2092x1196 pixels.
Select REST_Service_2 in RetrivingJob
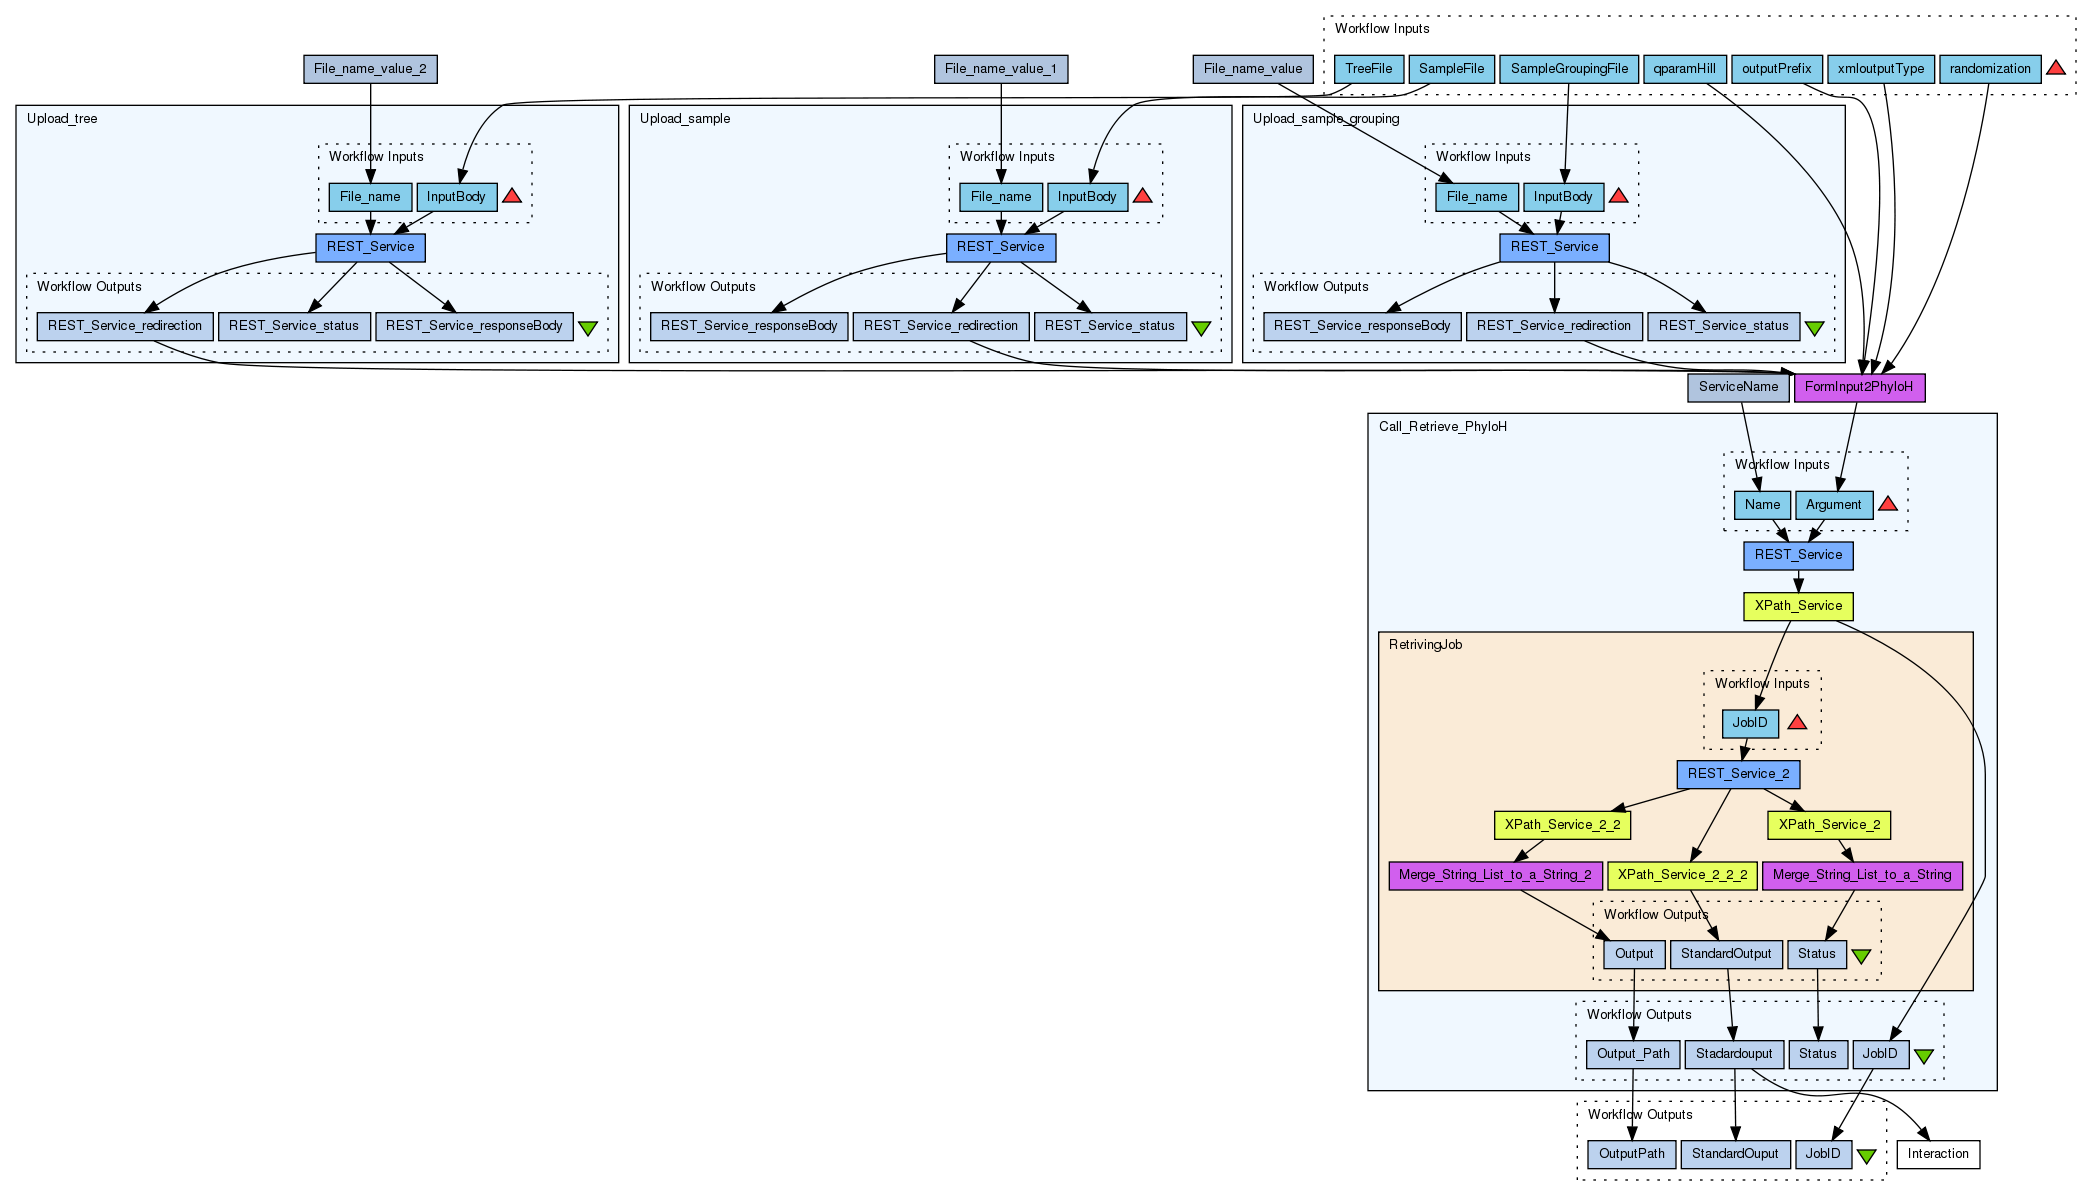(x=1738, y=774)
